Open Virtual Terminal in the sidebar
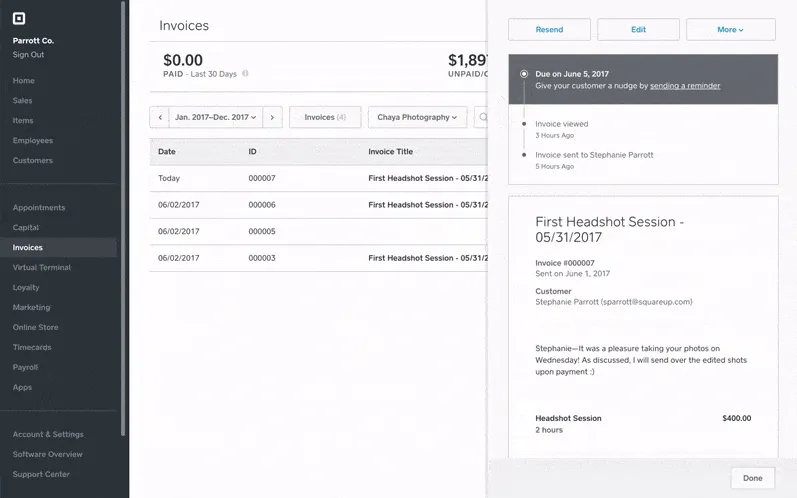This screenshot has width=797, height=498. pos(42,267)
